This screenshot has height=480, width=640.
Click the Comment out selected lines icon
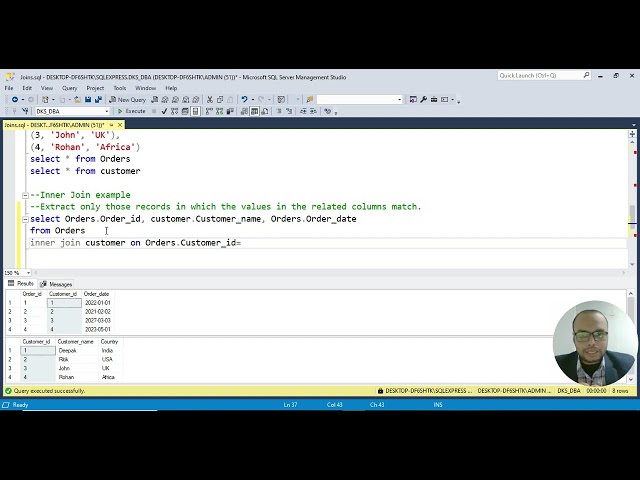point(279,111)
